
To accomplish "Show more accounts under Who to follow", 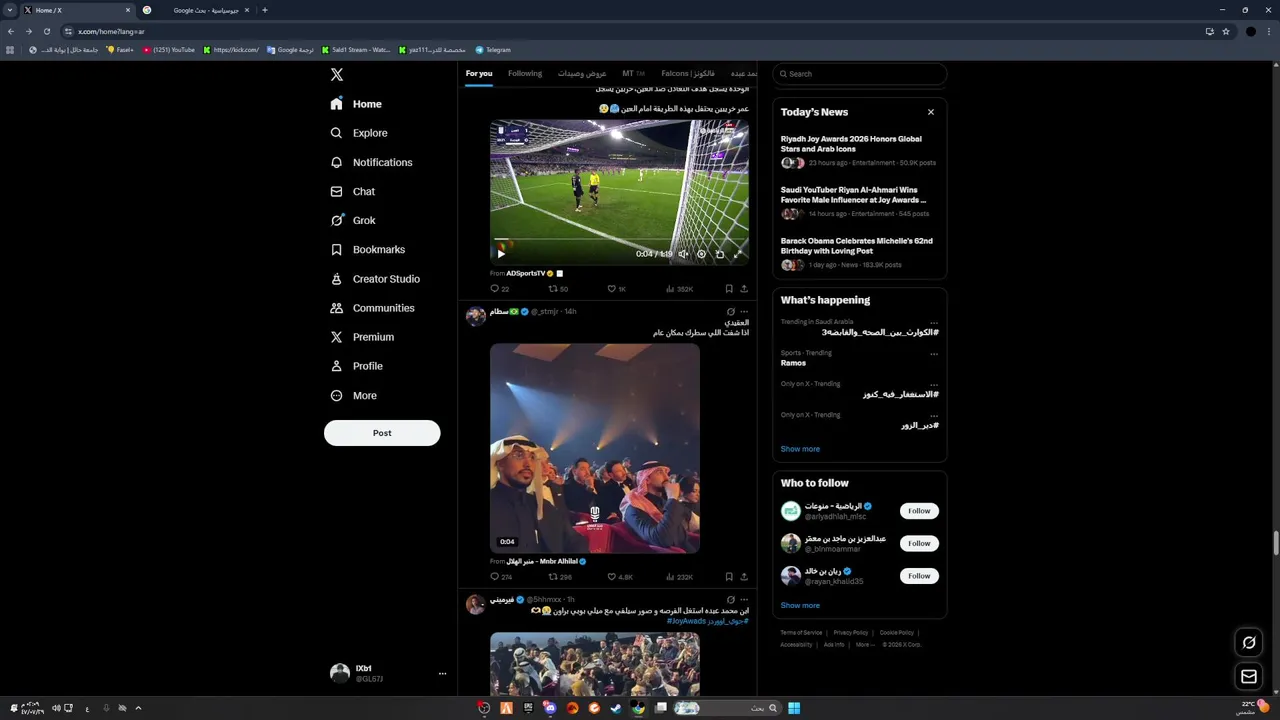I will tap(800, 605).
